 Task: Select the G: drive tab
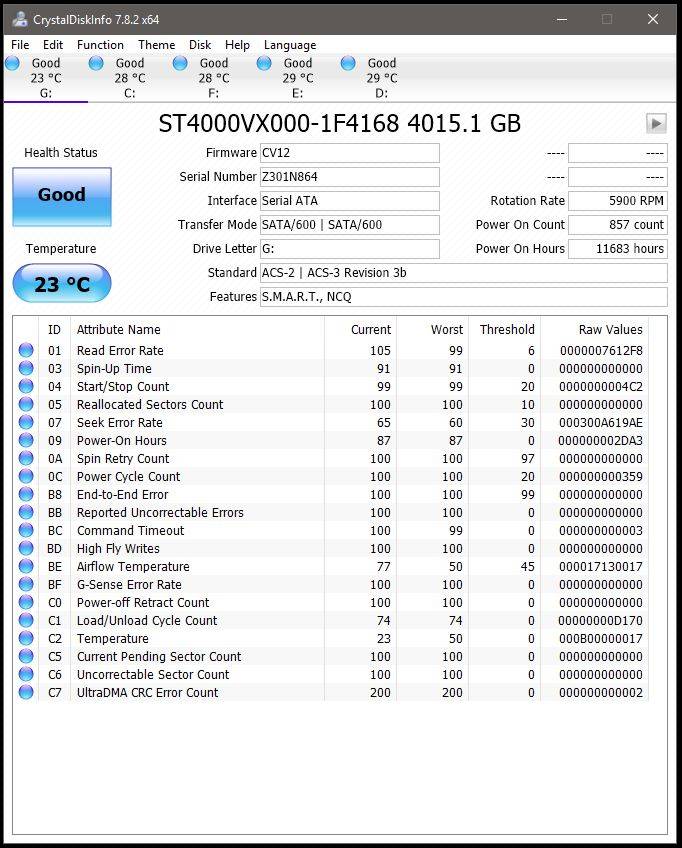(x=45, y=78)
